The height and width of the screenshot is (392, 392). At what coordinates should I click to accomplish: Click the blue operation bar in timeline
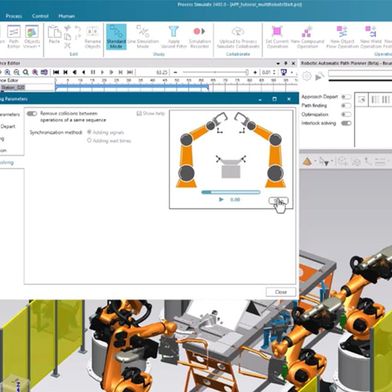click(132, 87)
